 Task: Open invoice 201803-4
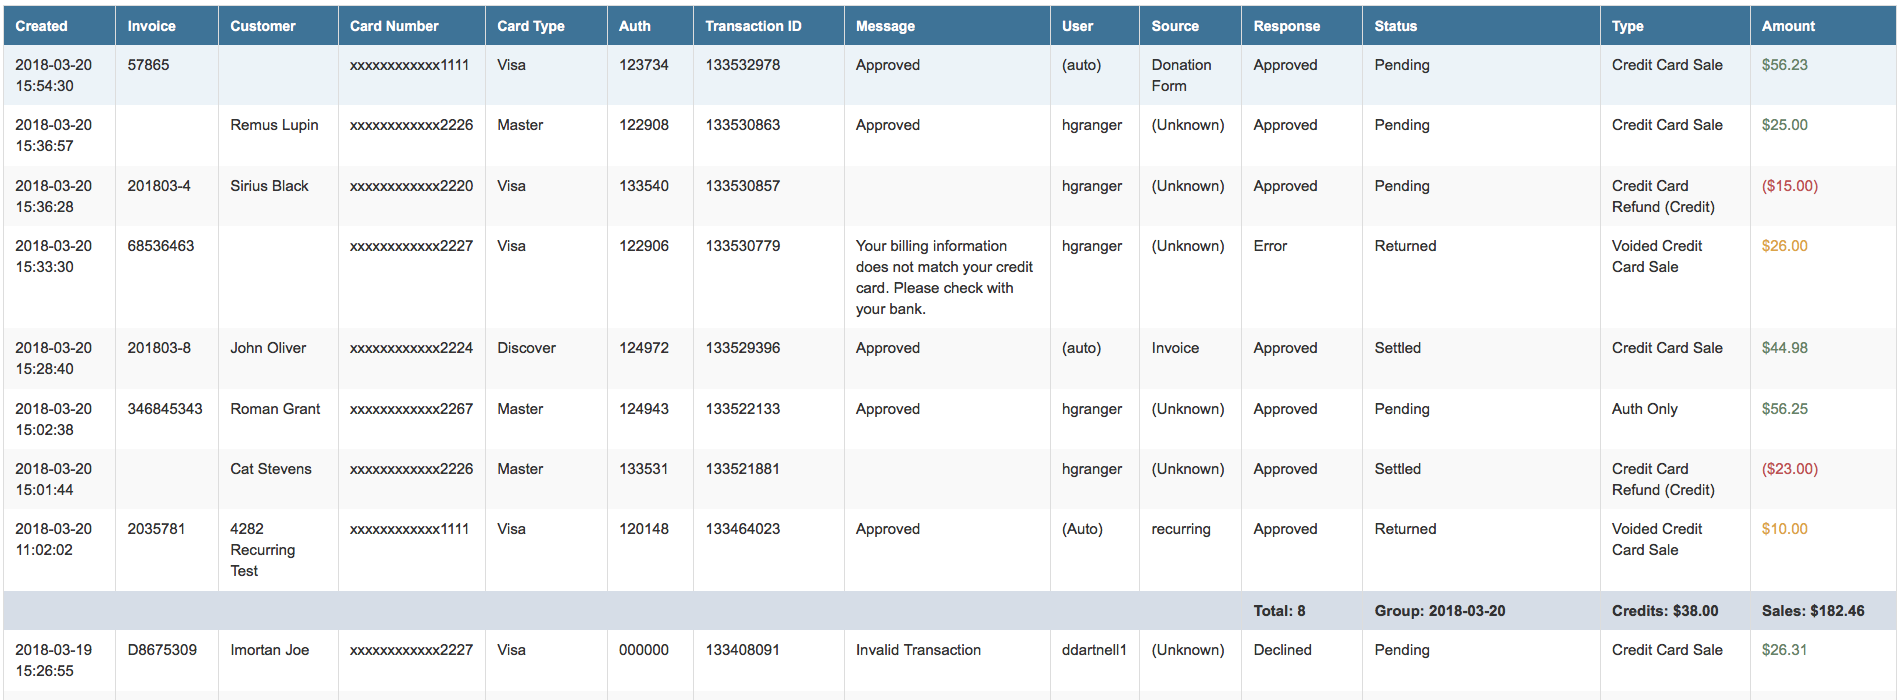158,186
